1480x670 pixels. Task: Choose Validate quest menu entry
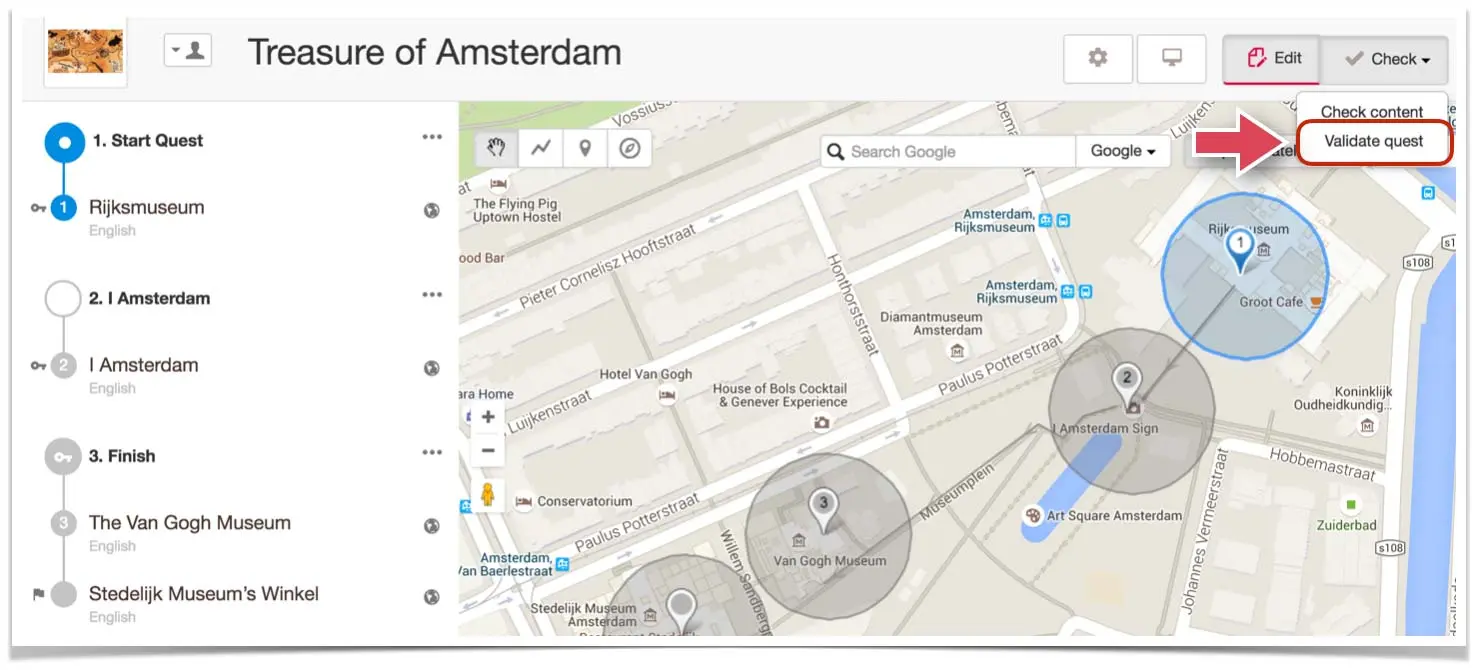[1374, 141]
